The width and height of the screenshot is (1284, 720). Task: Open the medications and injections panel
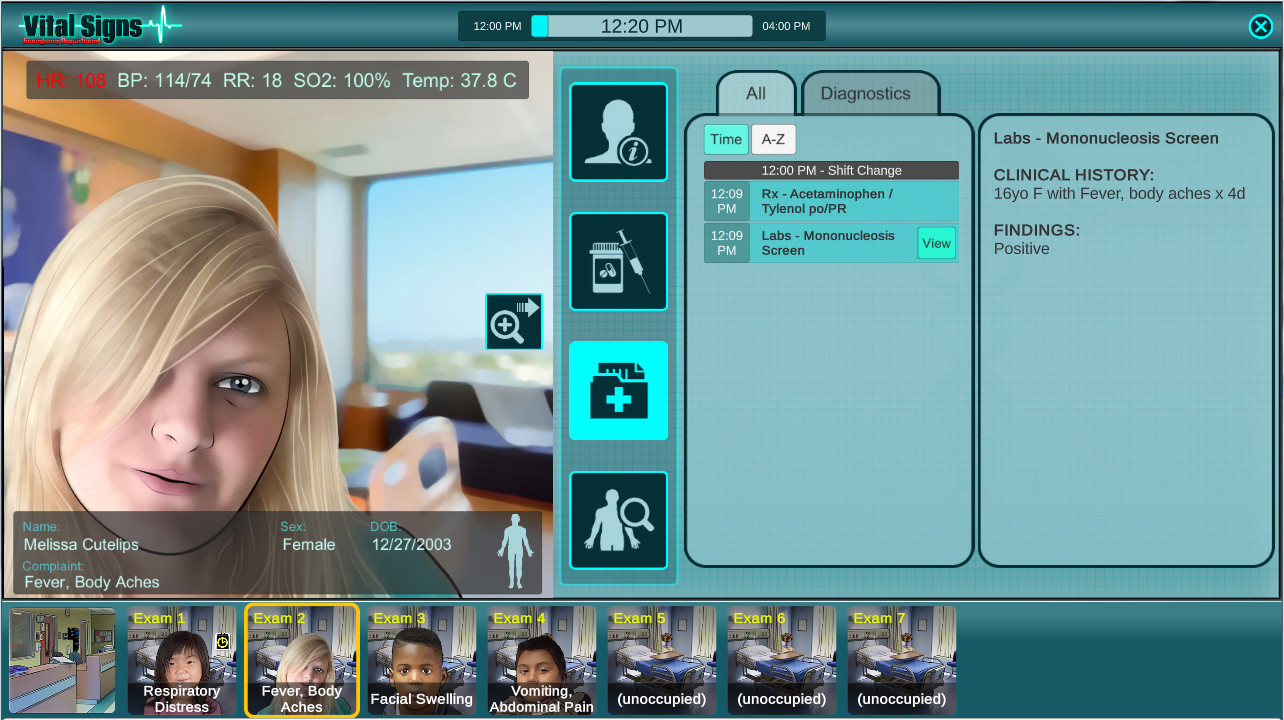618,261
